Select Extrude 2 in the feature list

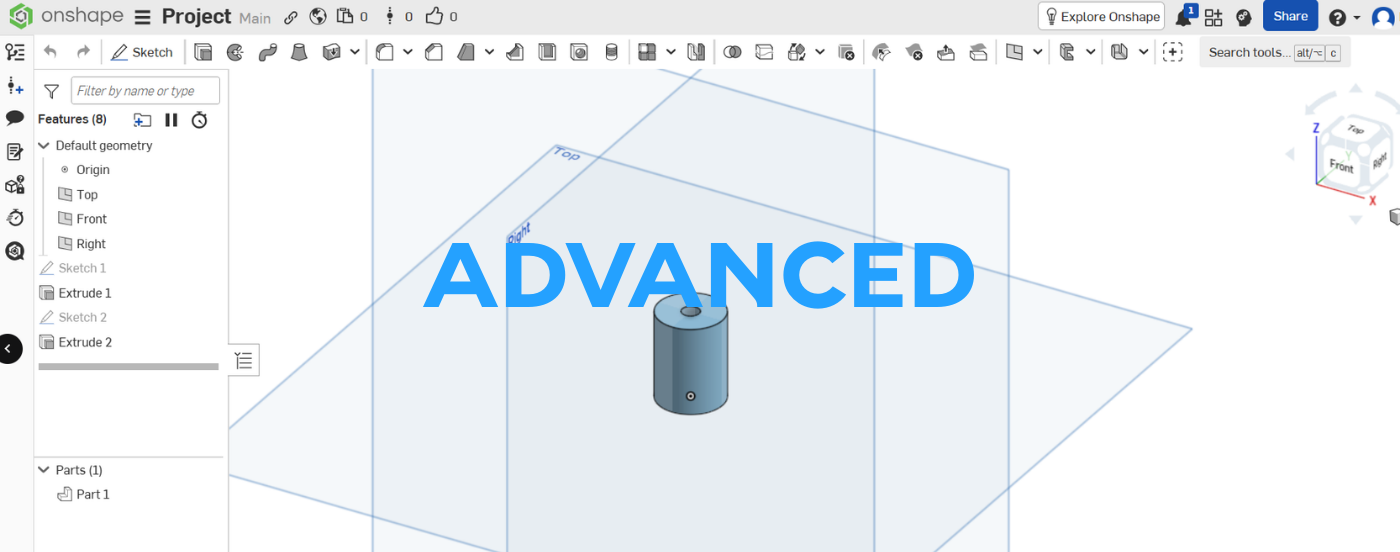pos(85,342)
